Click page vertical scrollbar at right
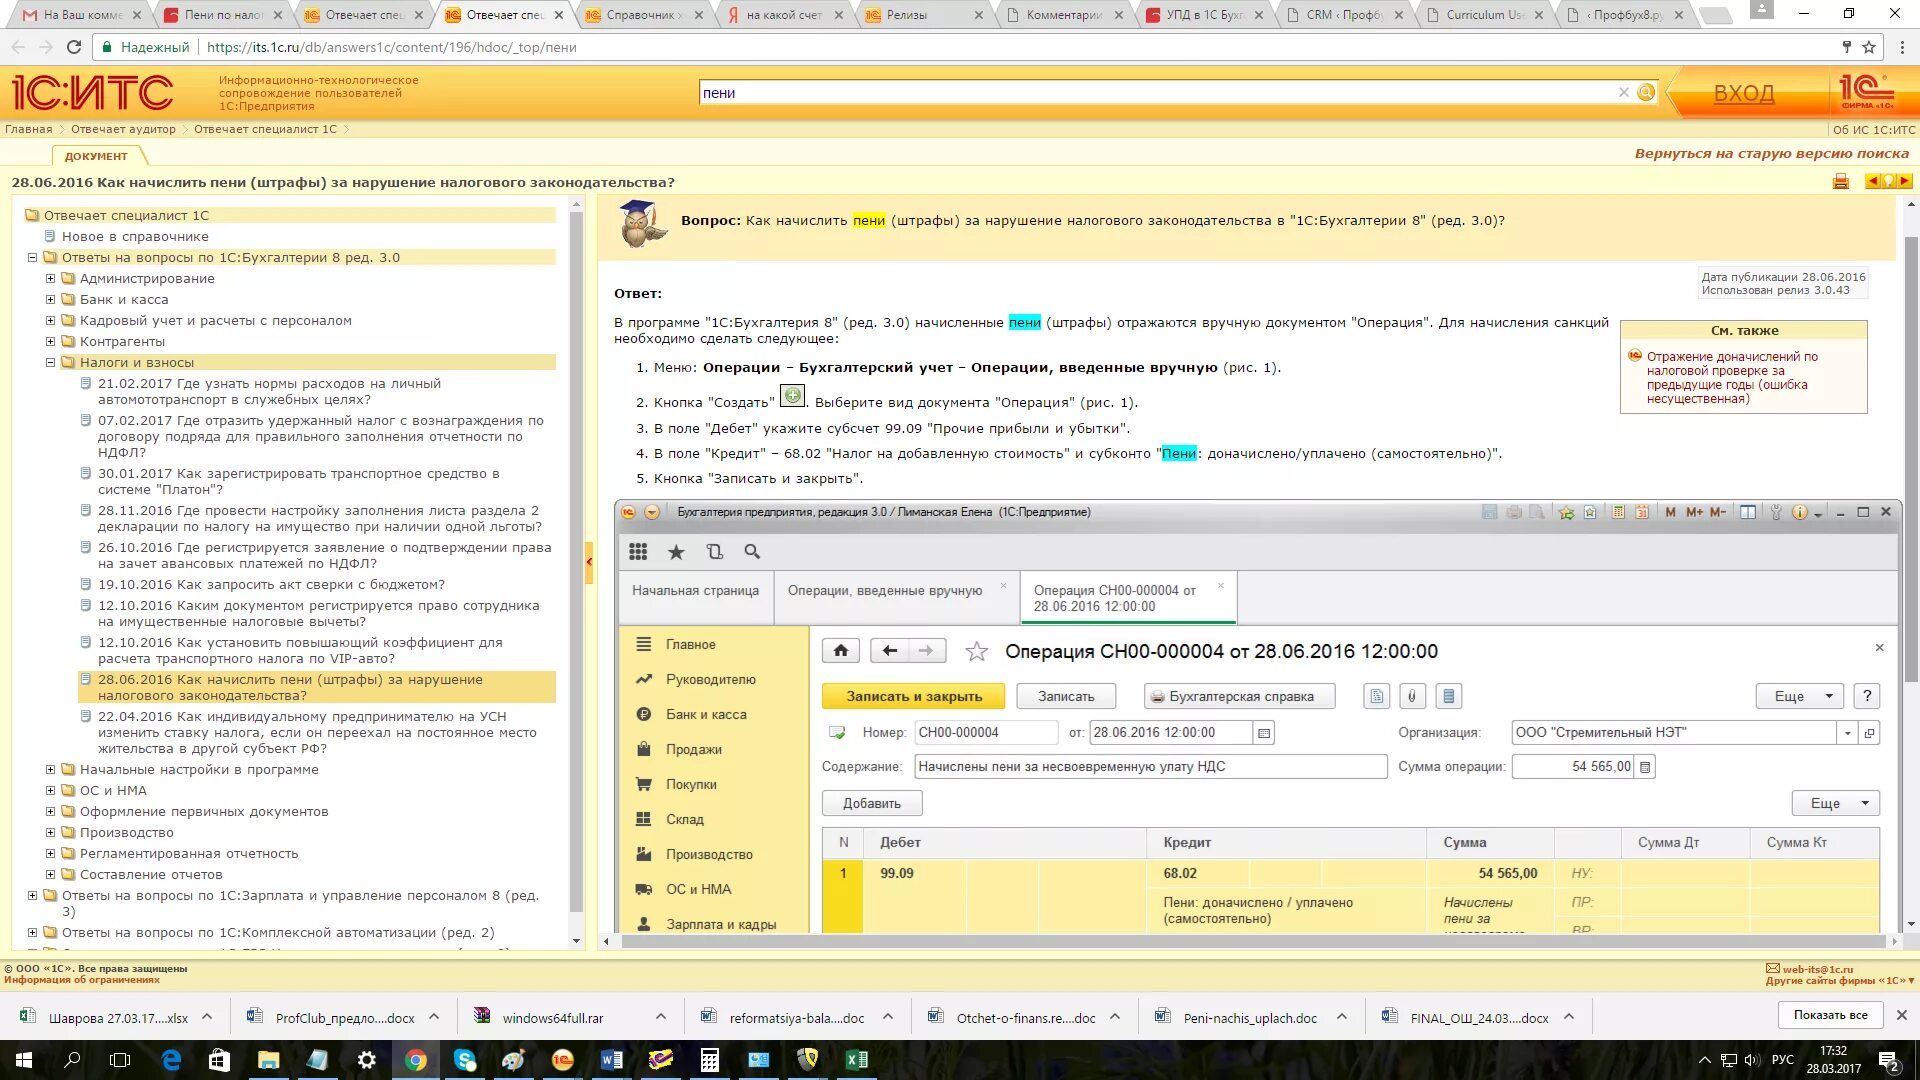1920x1080 pixels. (x=1911, y=460)
